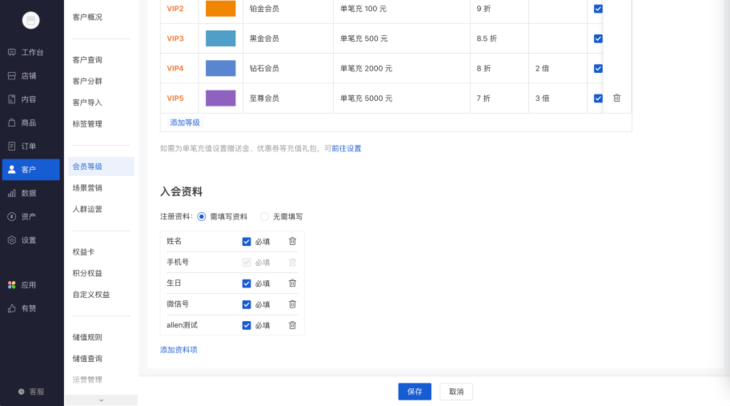Open 场景营销 in the customer submenu
Image resolution: width=730 pixels, height=406 pixels.
click(87, 188)
